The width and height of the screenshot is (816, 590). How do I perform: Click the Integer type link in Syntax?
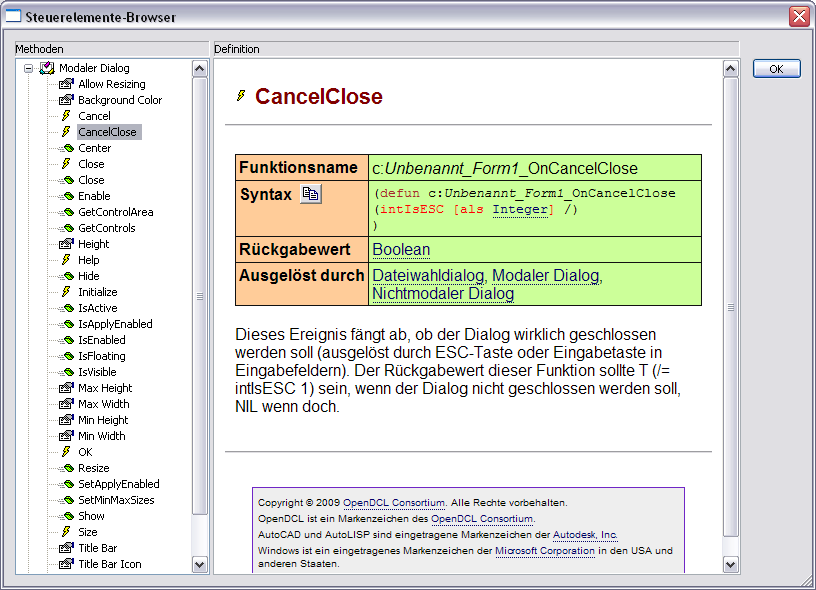(x=520, y=209)
